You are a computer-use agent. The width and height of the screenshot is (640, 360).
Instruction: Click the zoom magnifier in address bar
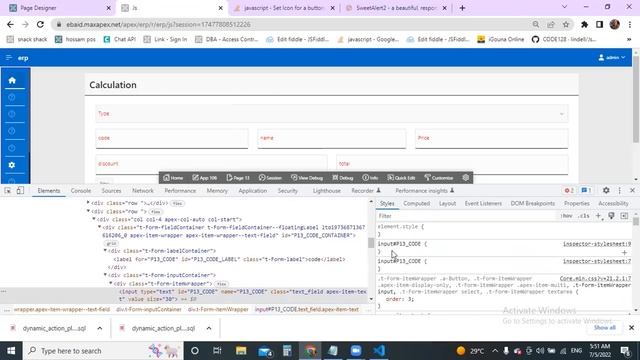coord(536,24)
